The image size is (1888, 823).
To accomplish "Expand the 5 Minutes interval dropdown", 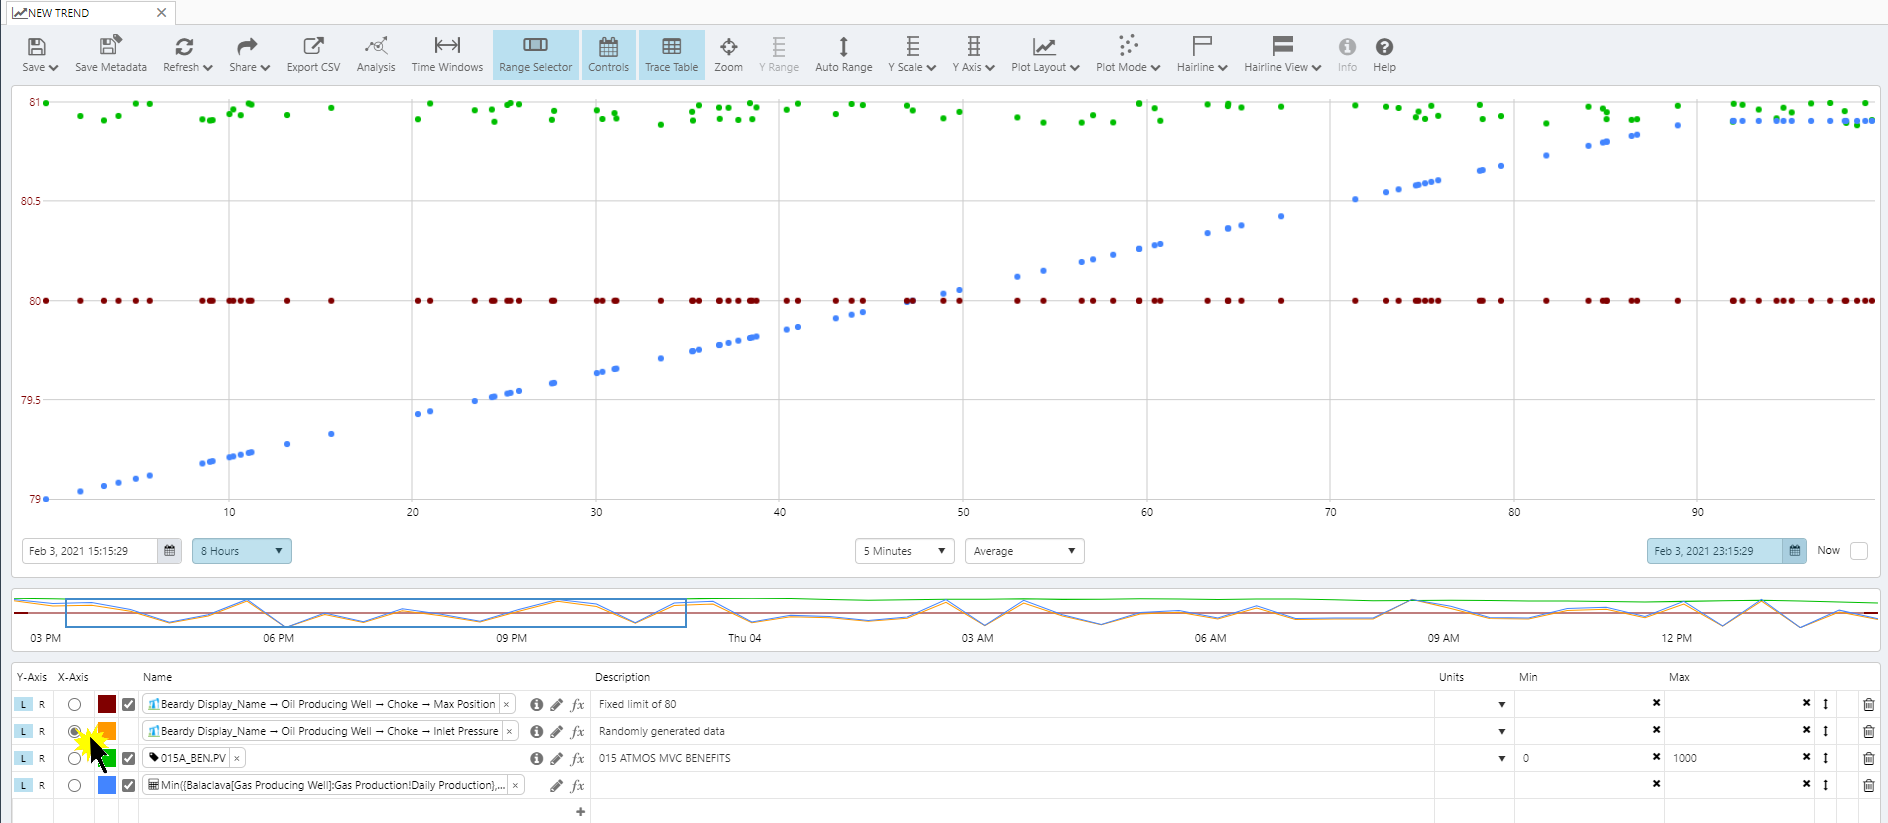I will pos(904,551).
